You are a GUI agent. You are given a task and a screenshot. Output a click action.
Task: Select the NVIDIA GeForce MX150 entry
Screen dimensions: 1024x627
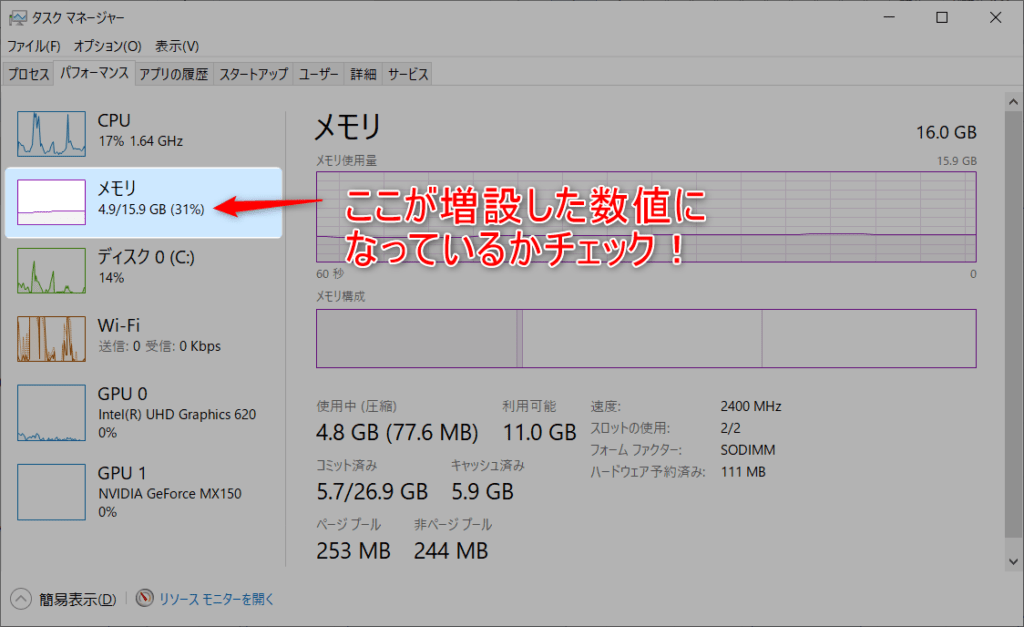point(144,492)
